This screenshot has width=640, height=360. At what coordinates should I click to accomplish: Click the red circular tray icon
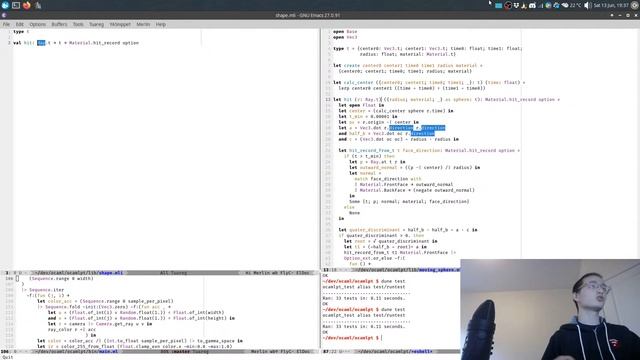(x=508, y=6)
